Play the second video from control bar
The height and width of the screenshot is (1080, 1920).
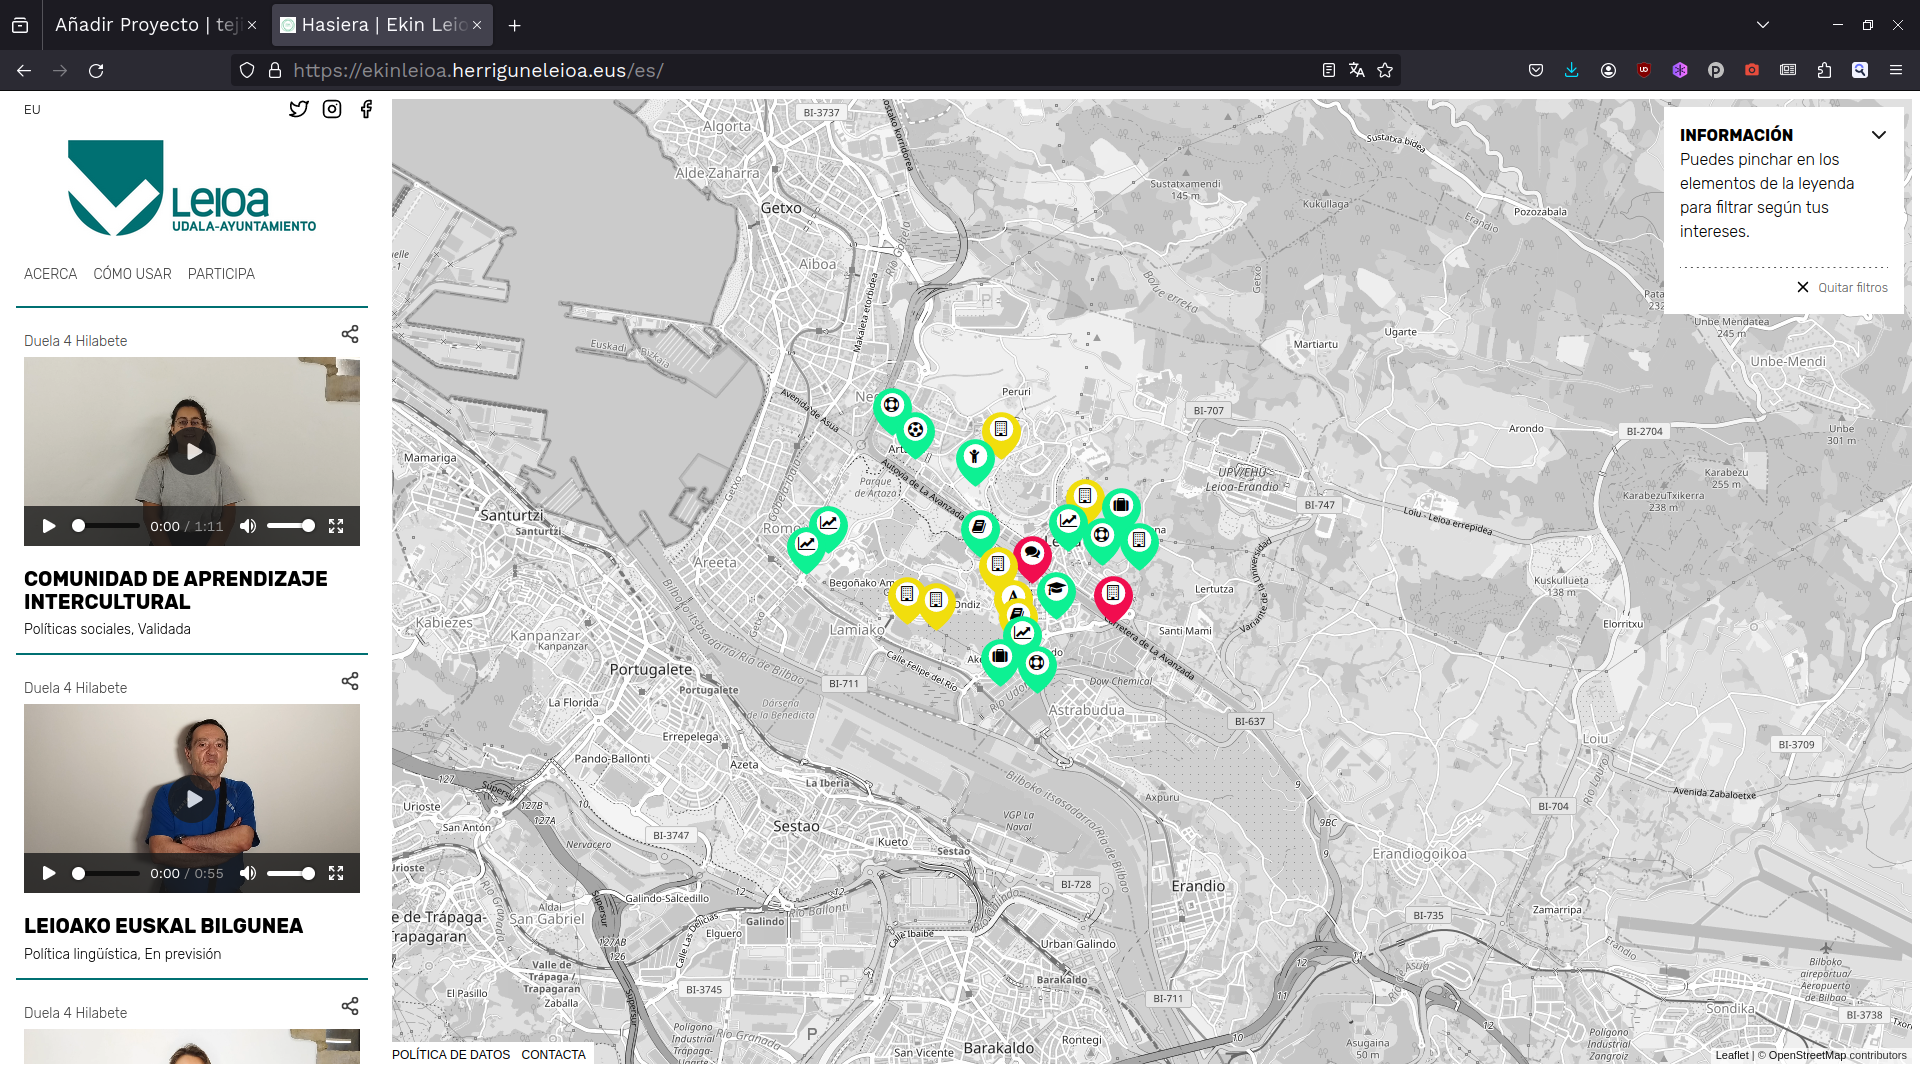48,873
